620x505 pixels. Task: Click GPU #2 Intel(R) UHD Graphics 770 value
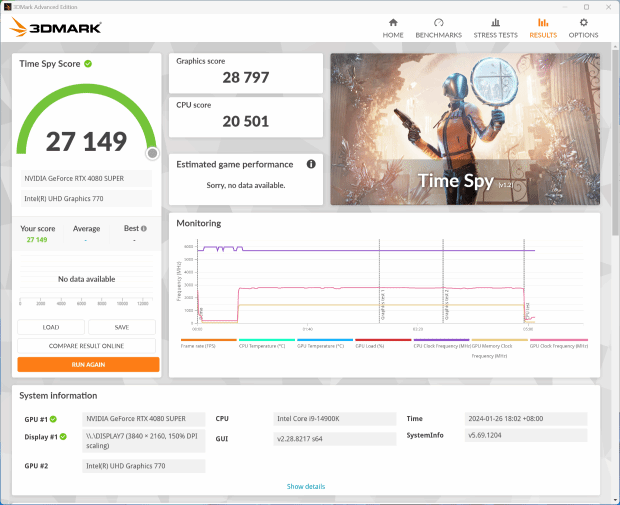tap(144, 466)
